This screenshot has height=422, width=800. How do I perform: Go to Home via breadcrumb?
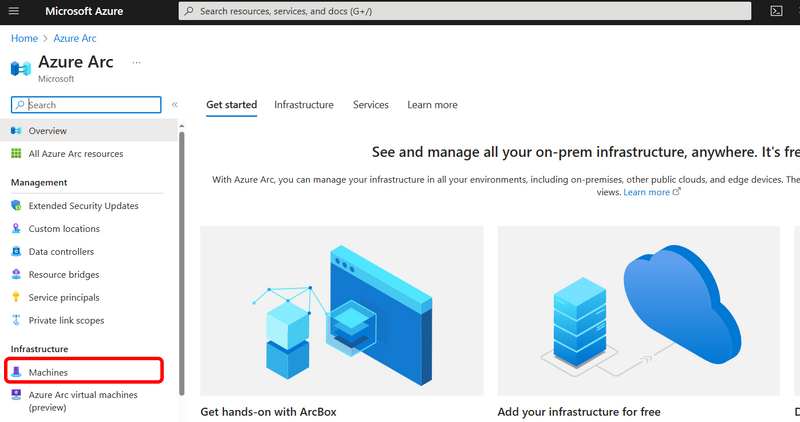pos(24,38)
